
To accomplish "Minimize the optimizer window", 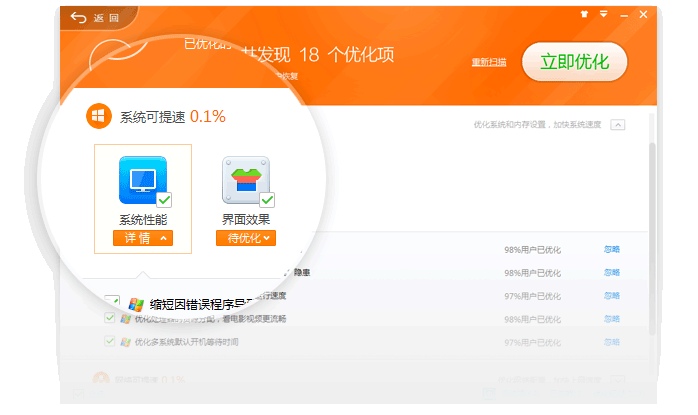I will click(625, 15).
